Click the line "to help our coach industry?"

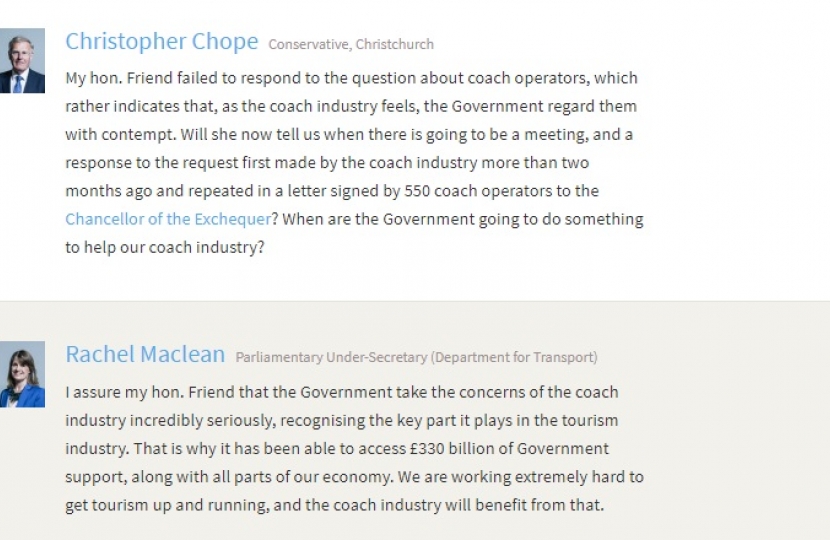coord(165,246)
